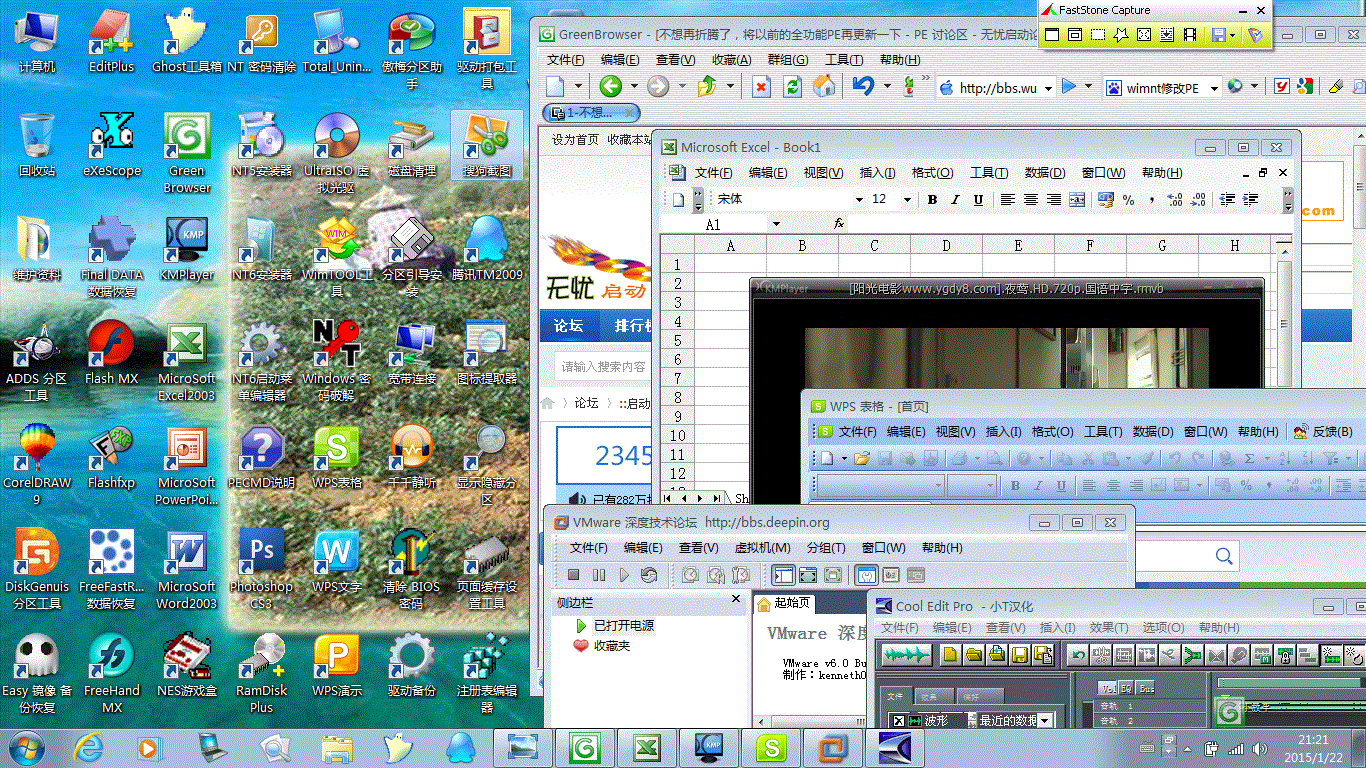Screen dimensions: 1366x768
Task: Click the Cool Edit waveform view icon
Action: coord(908,655)
